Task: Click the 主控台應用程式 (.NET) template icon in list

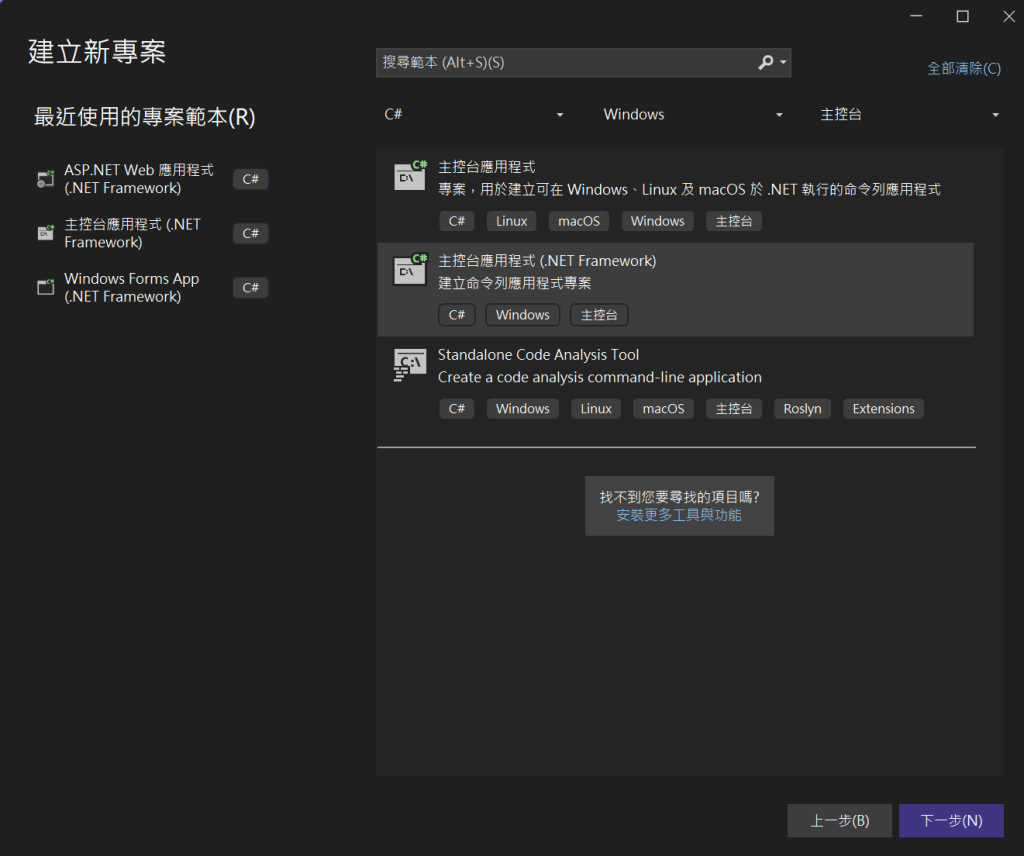Action: point(410,175)
